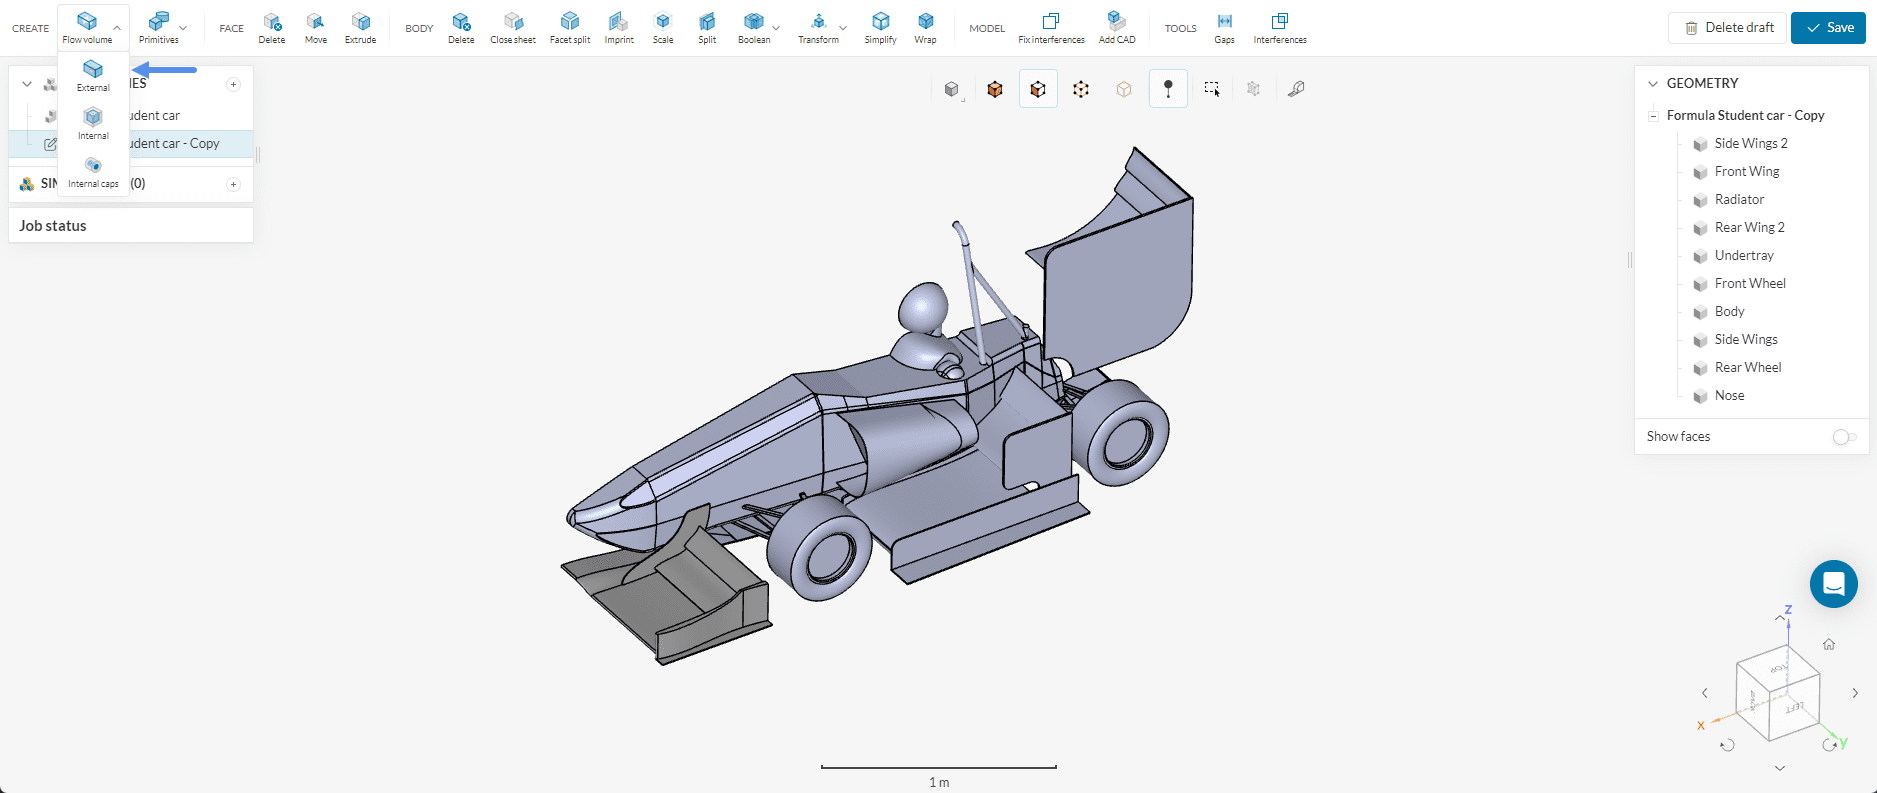Collapse Formula Student car - Copy tree
Screen dimensions: 1877x793
coord(1653,116)
